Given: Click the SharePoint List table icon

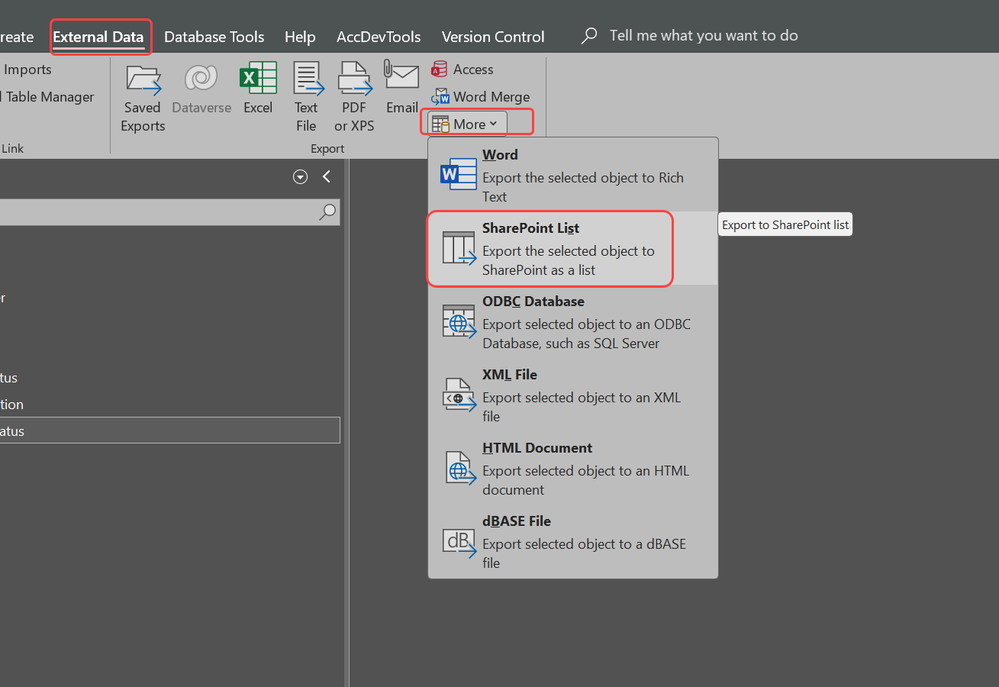Looking at the screenshot, I should pos(459,248).
